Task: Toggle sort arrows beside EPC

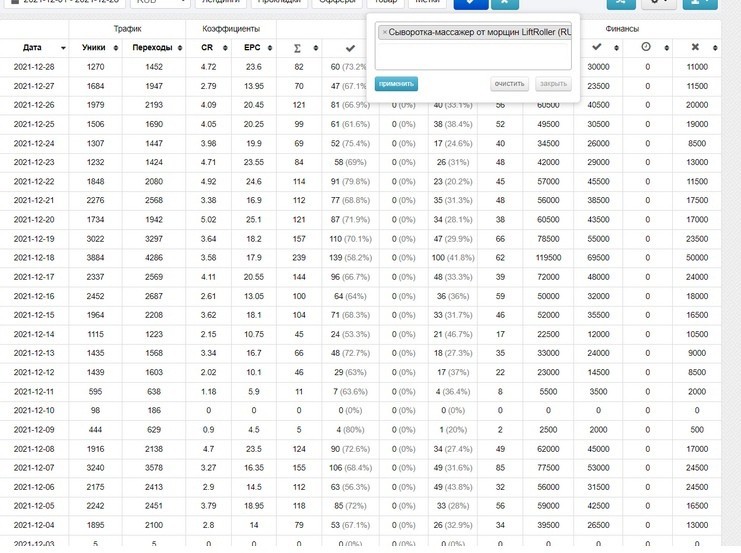Action: (x=270, y=48)
